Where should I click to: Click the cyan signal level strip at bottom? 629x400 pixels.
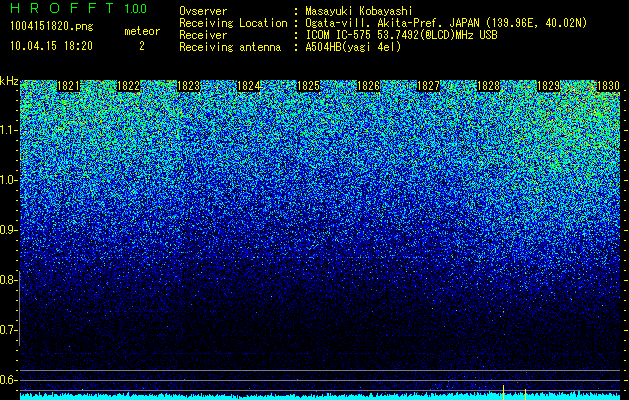pyautogui.click(x=320, y=397)
